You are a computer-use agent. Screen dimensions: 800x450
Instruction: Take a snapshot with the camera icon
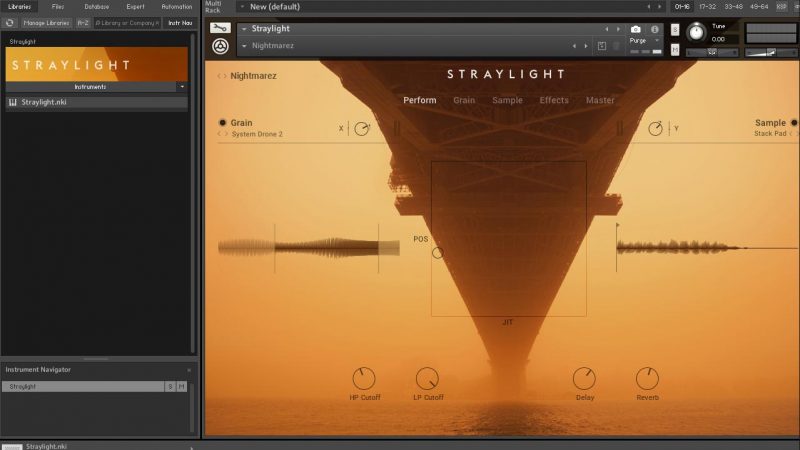[635, 29]
